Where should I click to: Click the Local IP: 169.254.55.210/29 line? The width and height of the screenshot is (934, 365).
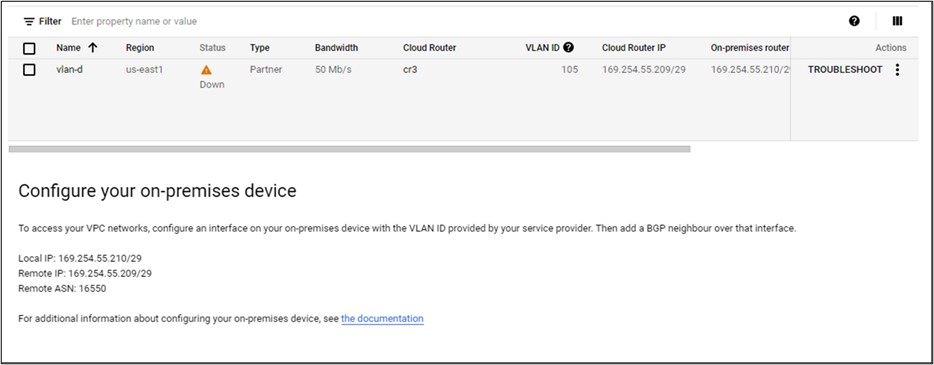(80, 258)
